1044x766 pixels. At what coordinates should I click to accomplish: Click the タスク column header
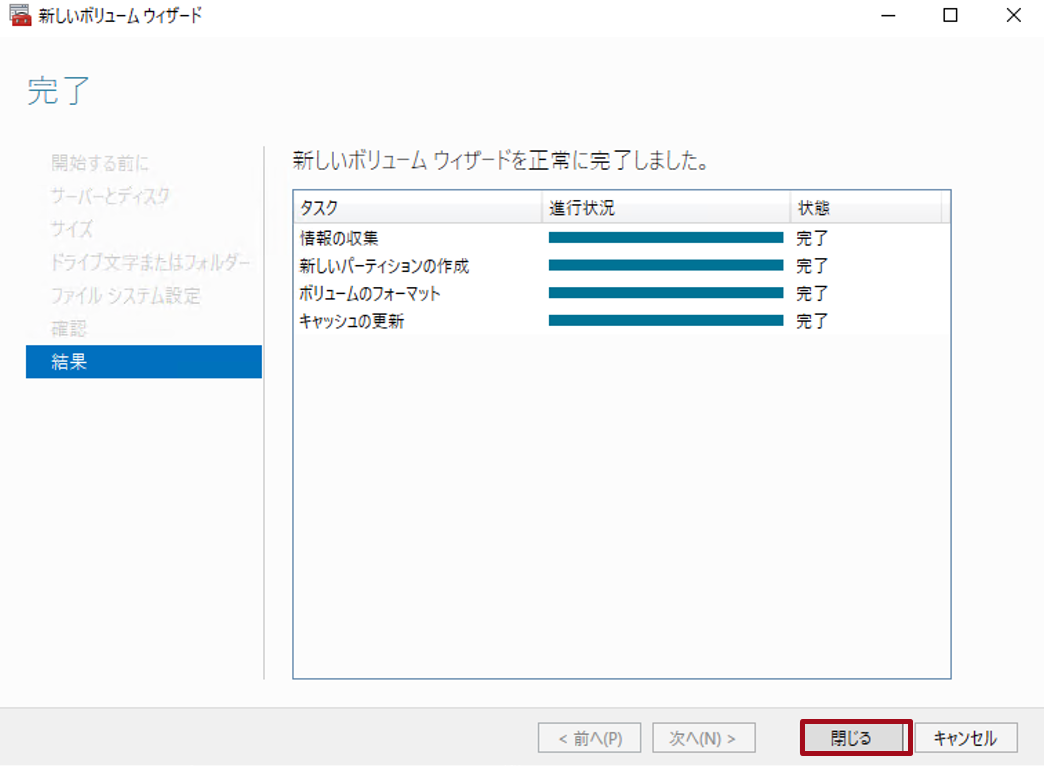(x=320, y=207)
